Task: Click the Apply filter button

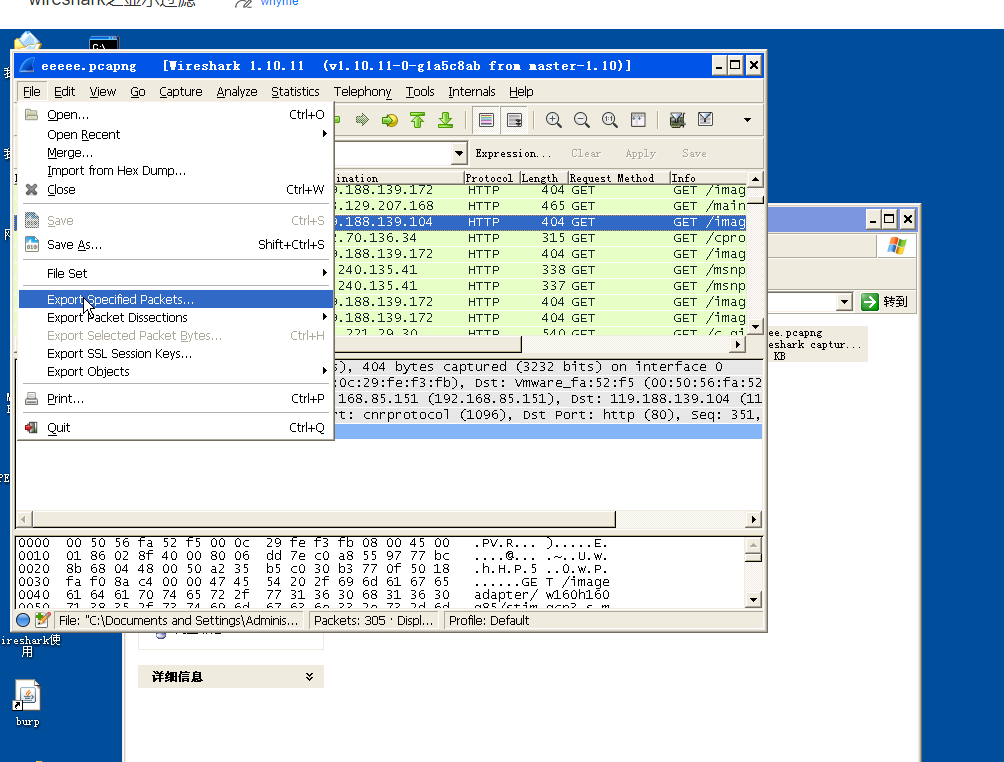Action: click(640, 154)
